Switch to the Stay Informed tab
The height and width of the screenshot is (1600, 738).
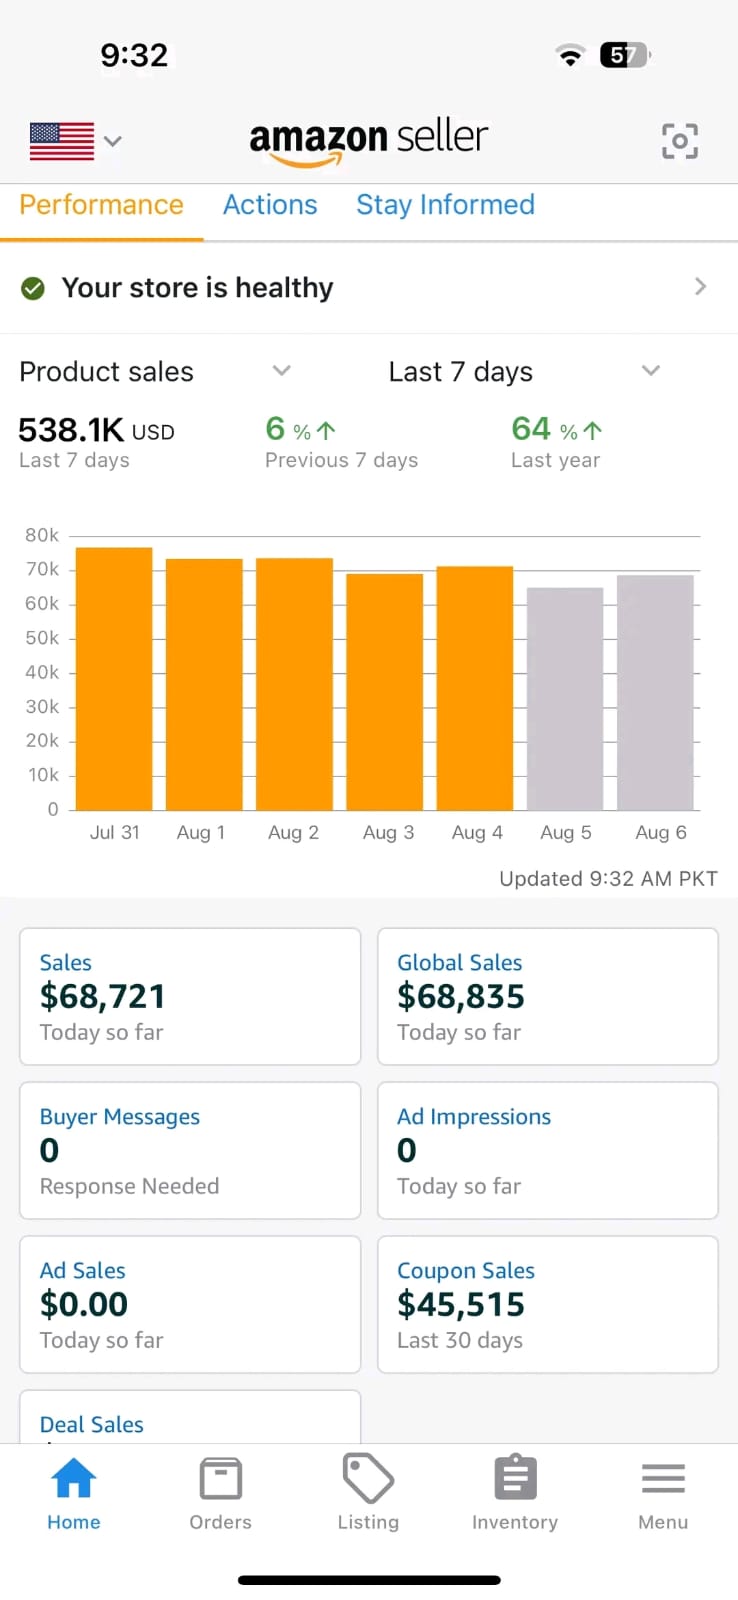pos(445,205)
